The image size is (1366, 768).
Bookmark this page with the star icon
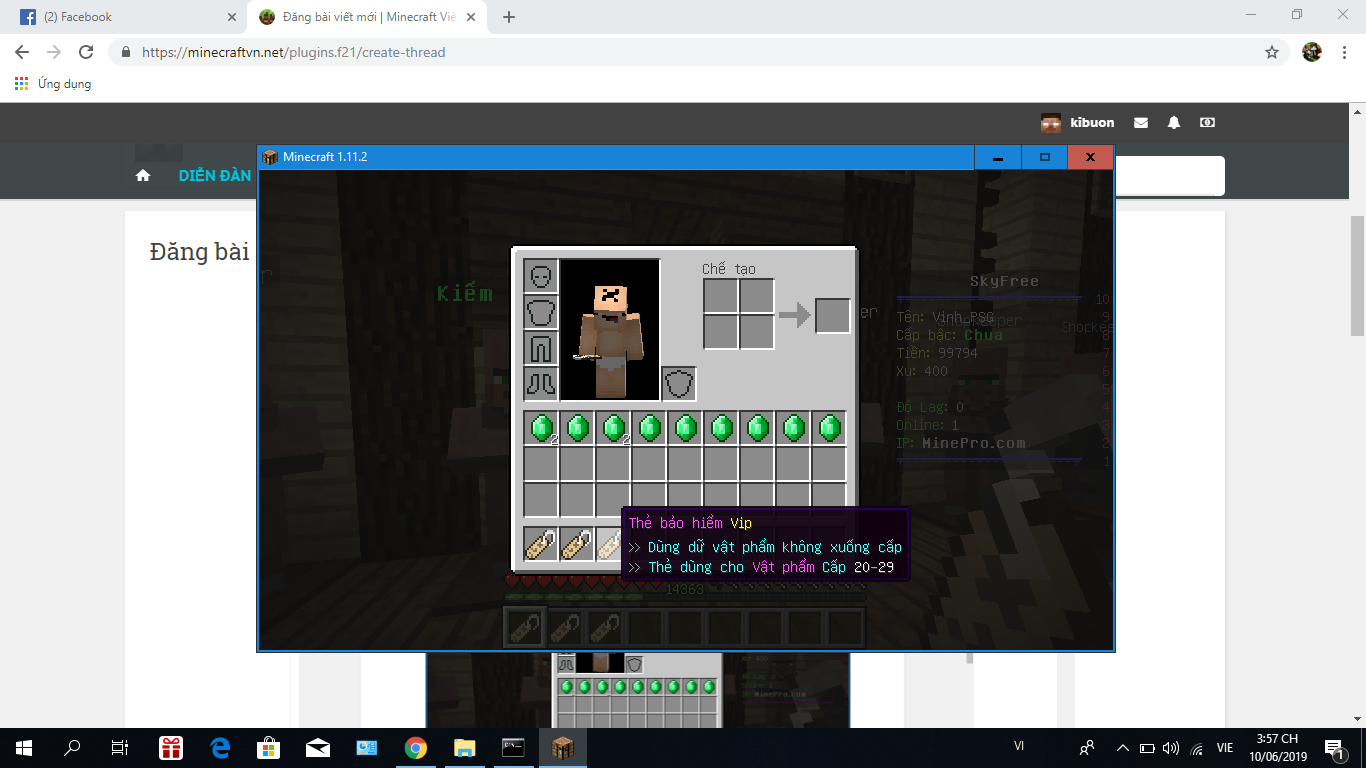[1272, 52]
